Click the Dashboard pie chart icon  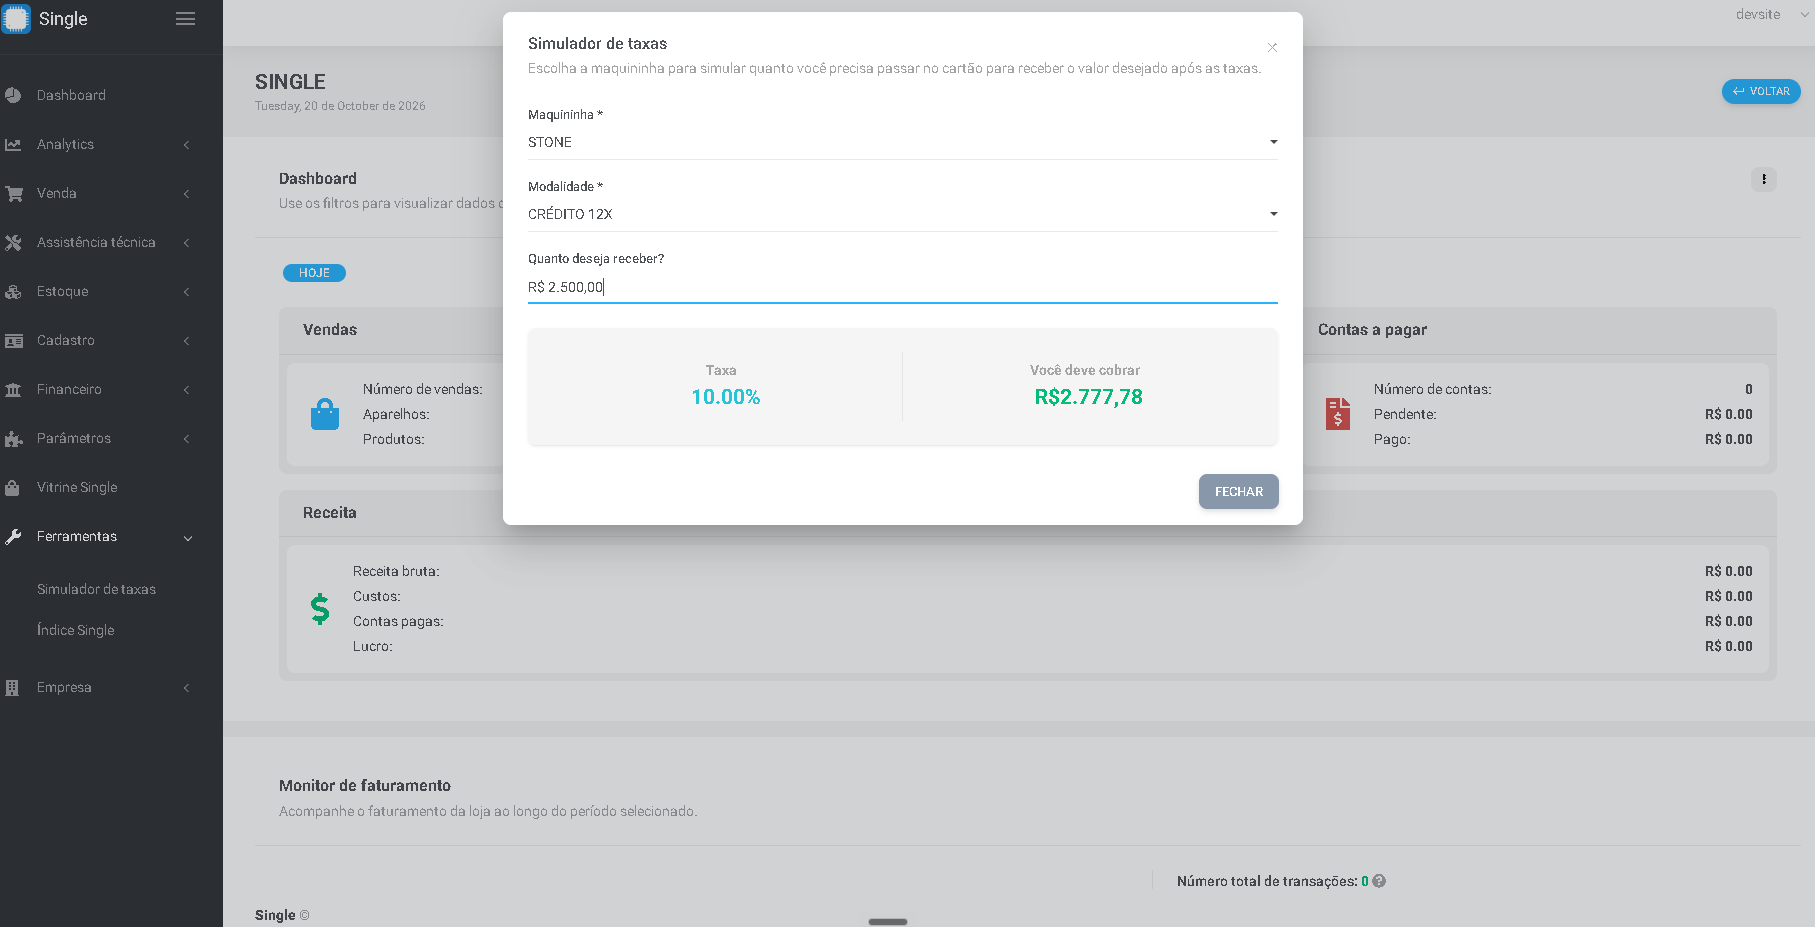(x=13, y=95)
